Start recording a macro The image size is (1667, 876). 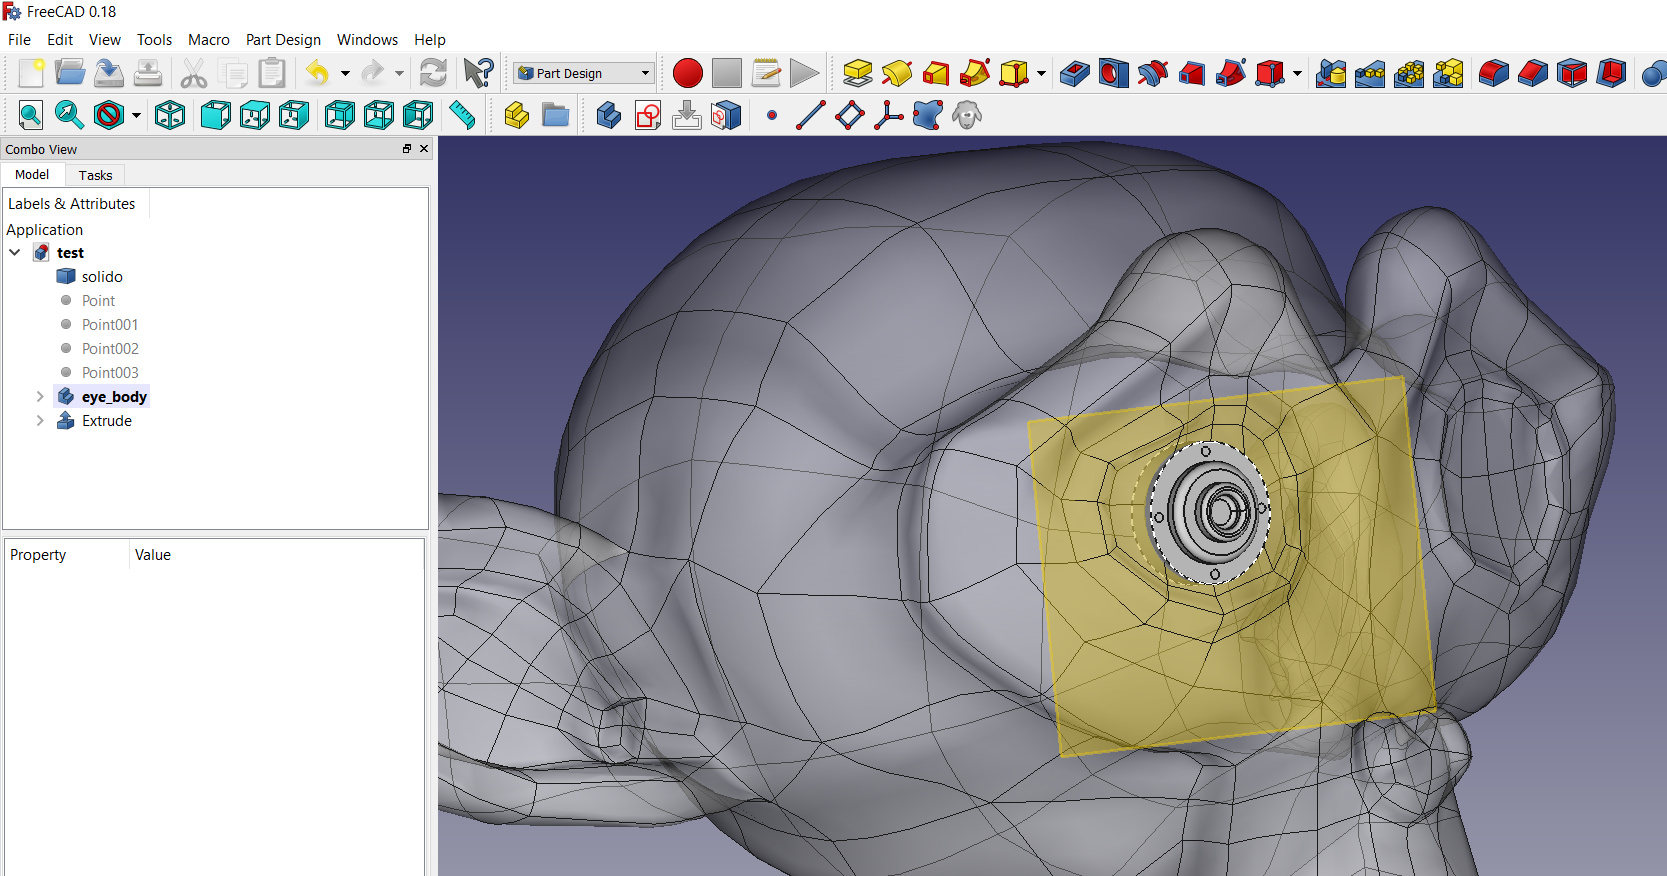pos(688,73)
